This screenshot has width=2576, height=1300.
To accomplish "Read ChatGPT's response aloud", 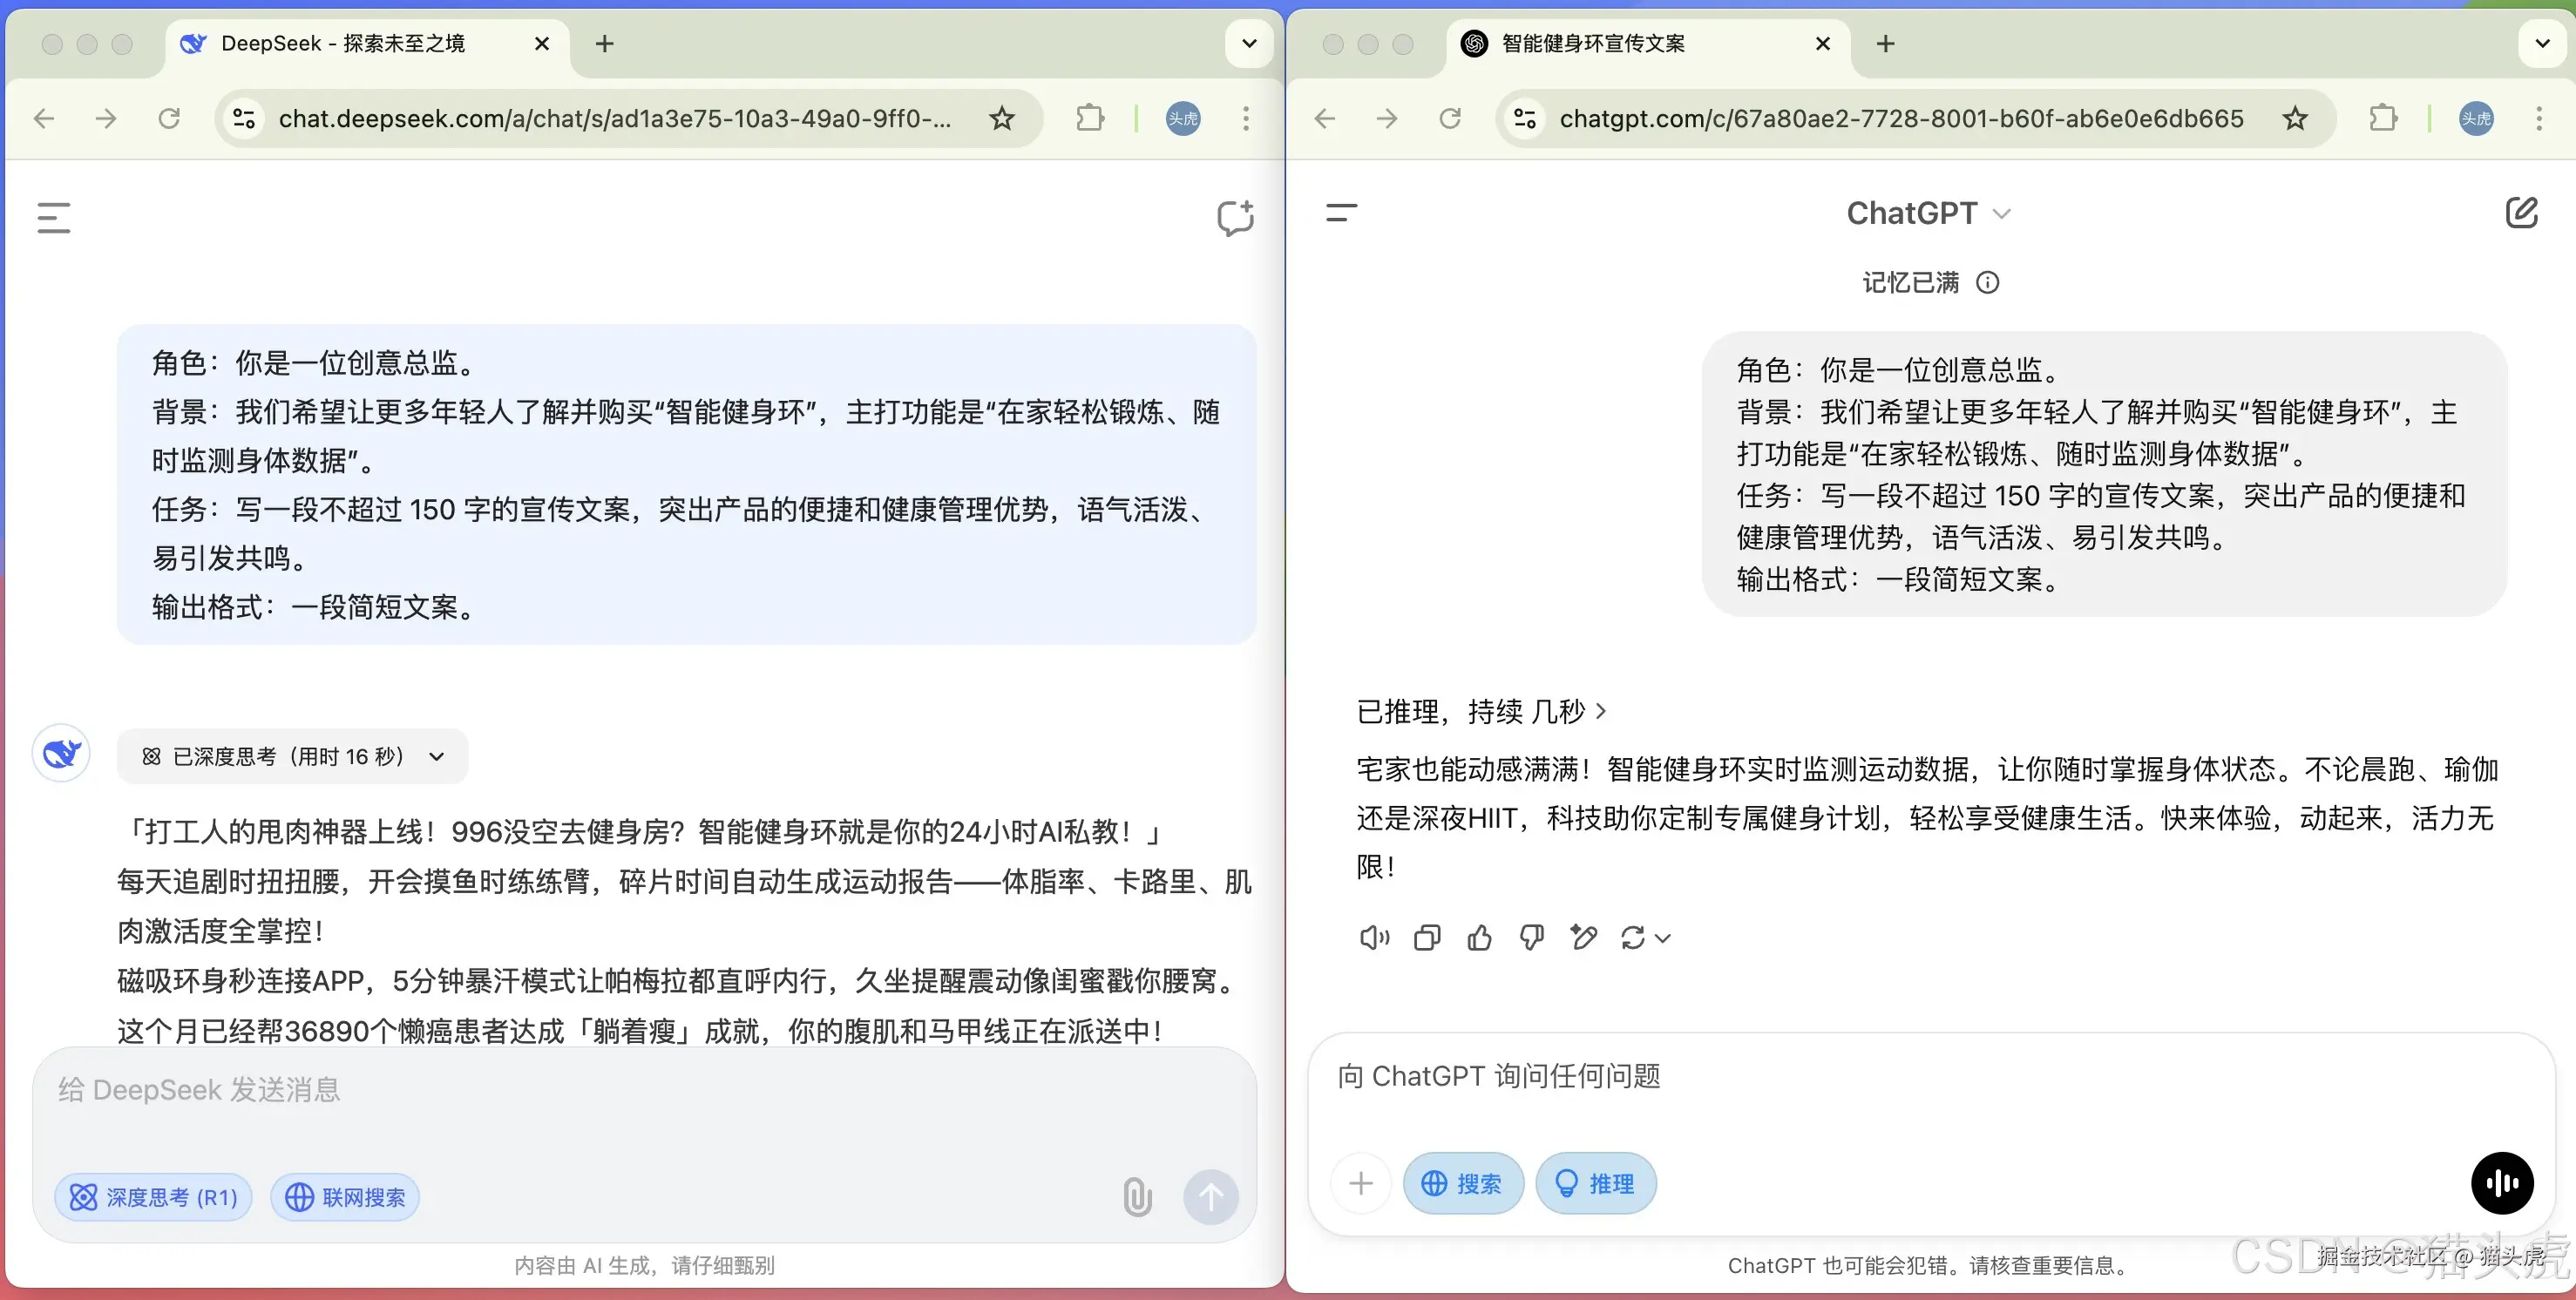I will [1374, 938].
